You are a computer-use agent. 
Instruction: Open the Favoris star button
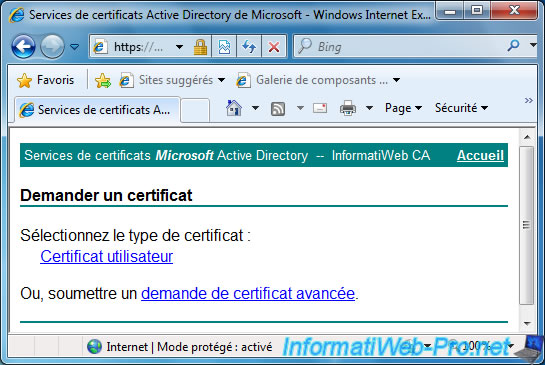pyautogui.click(x=46, y=80)
